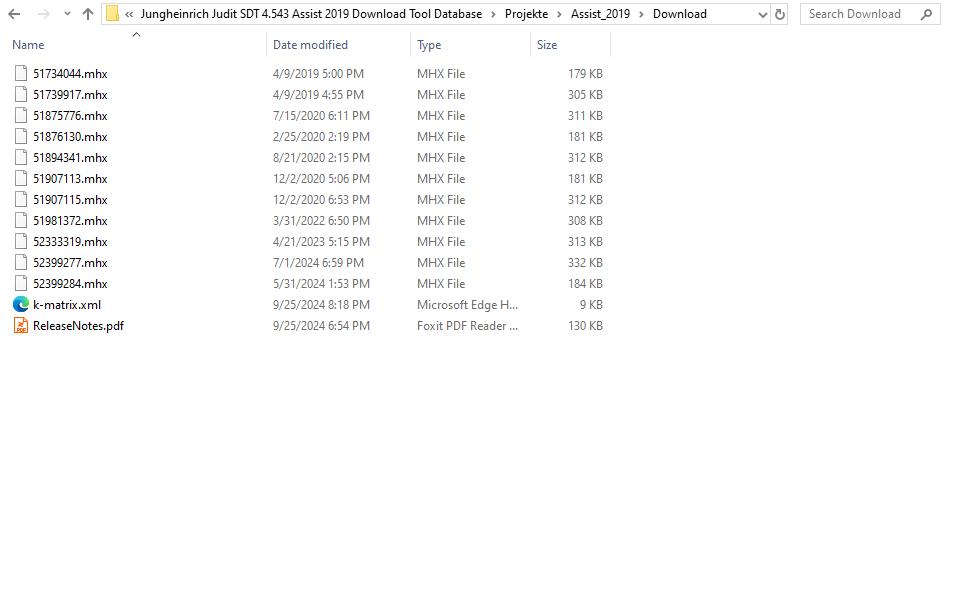The height and width of the screenshot is (593, 954).
Task: Select file icon of 51981372.mhx
Action: tap(21, 220)
